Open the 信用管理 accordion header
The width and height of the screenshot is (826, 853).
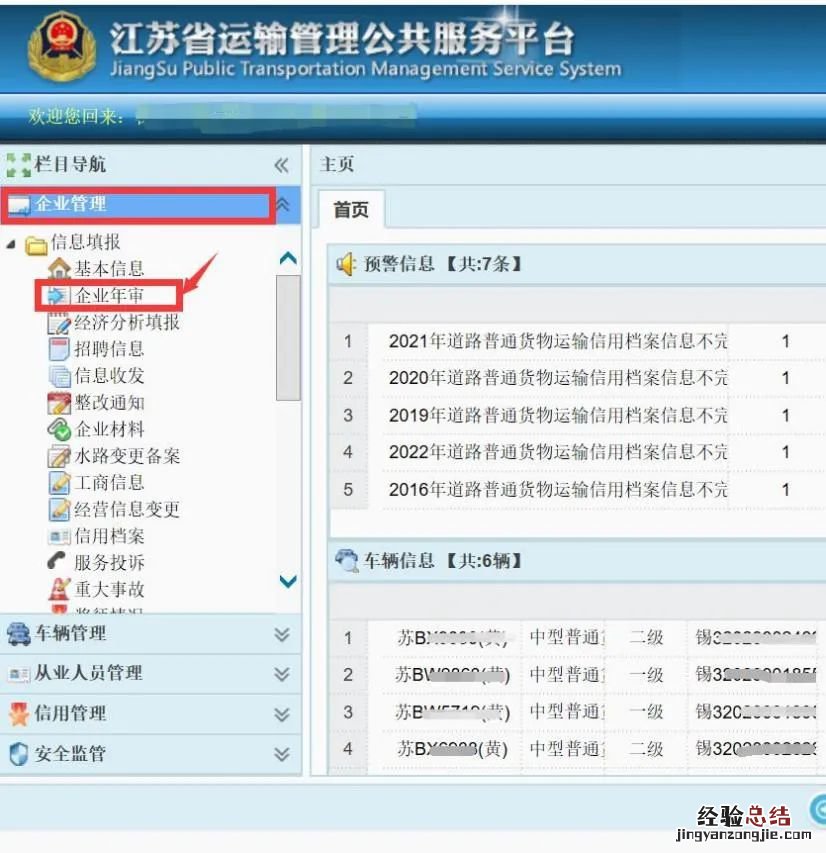coord(151,714)
